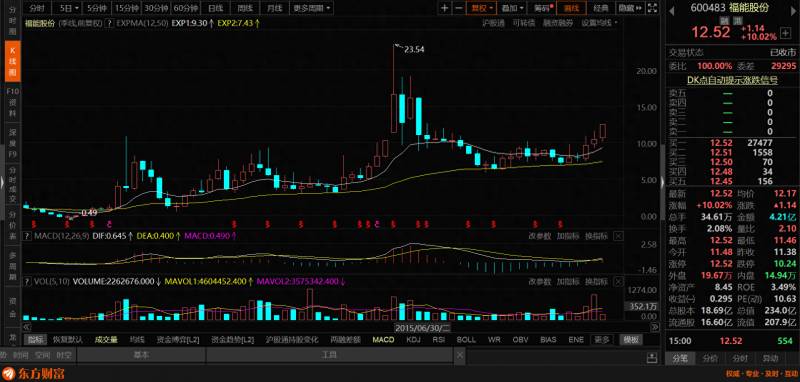
Task: Open 叠加 overlay dropdown
Action: pyautogui.click(x=512, y=8)
